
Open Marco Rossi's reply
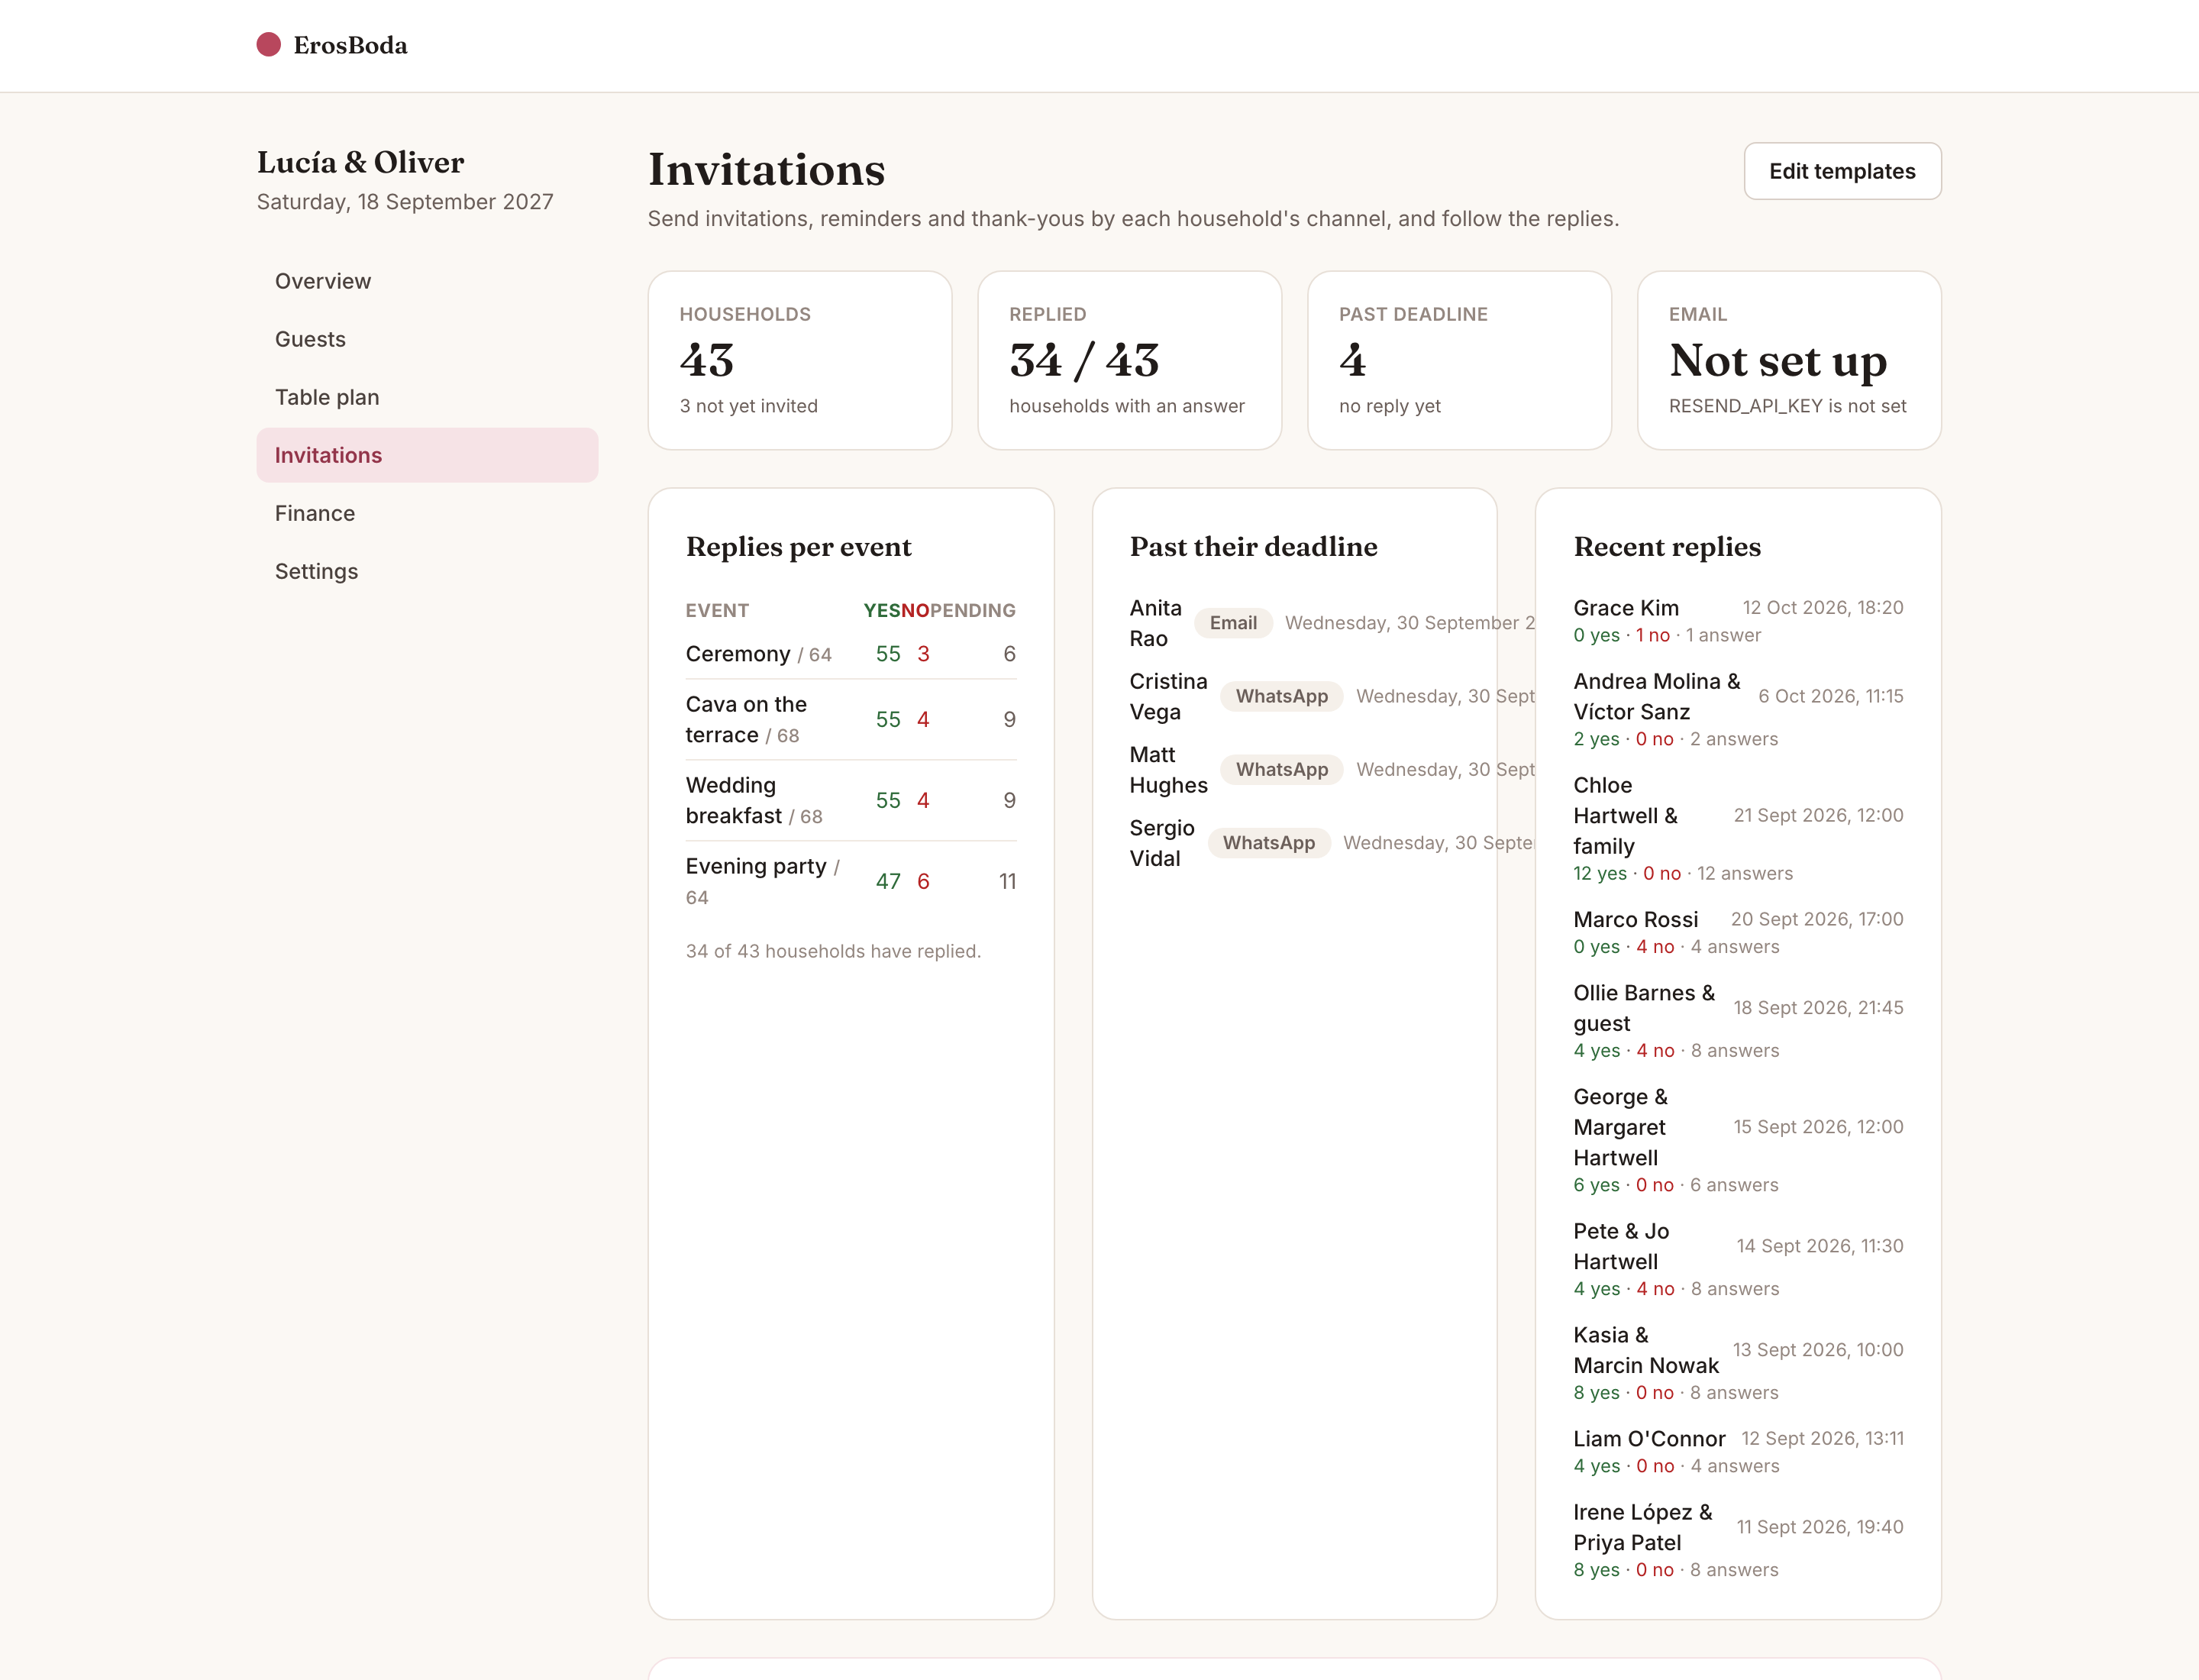pos(1738,932)
